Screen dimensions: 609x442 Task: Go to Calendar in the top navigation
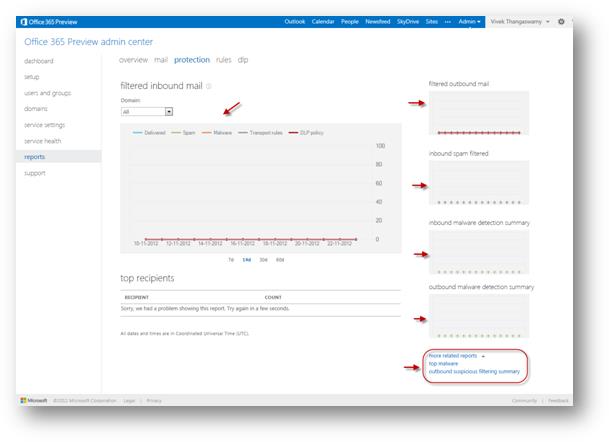point(323,21)
